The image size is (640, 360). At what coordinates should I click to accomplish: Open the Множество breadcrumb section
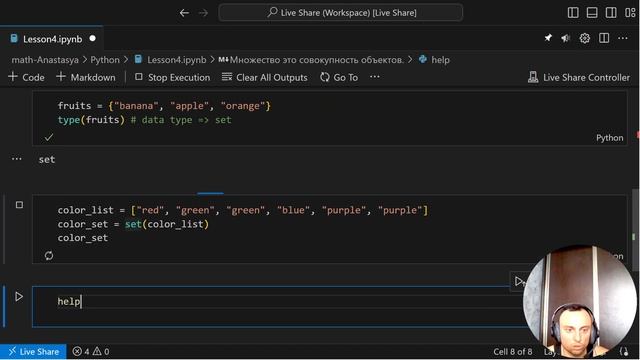pos(311,60)
